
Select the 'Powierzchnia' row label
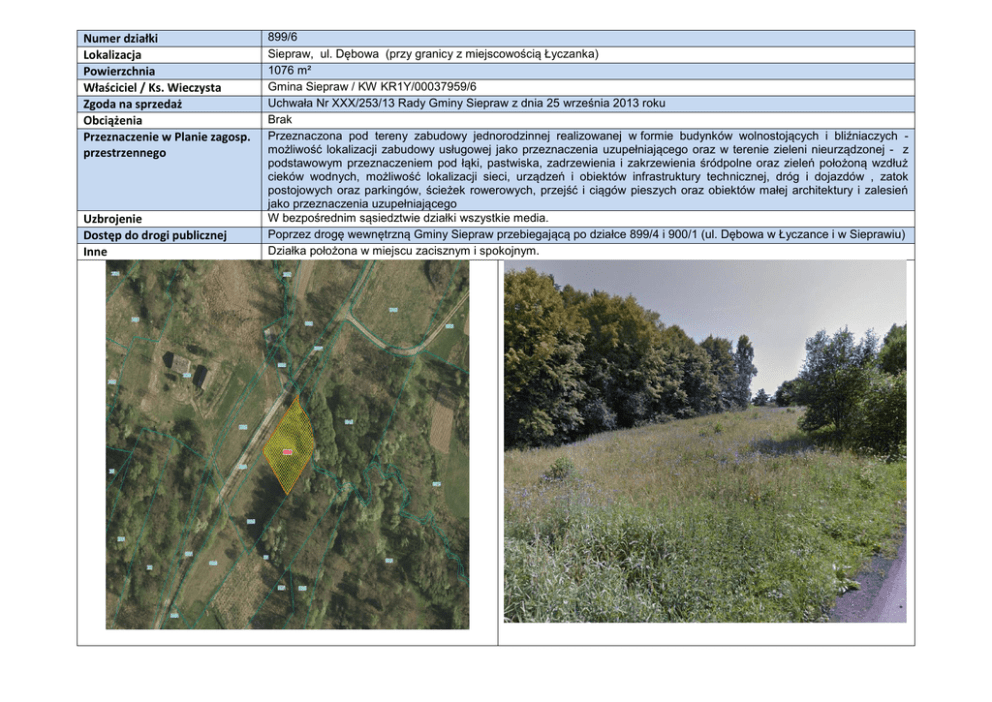pyautogui.click(x=121, y=71)
